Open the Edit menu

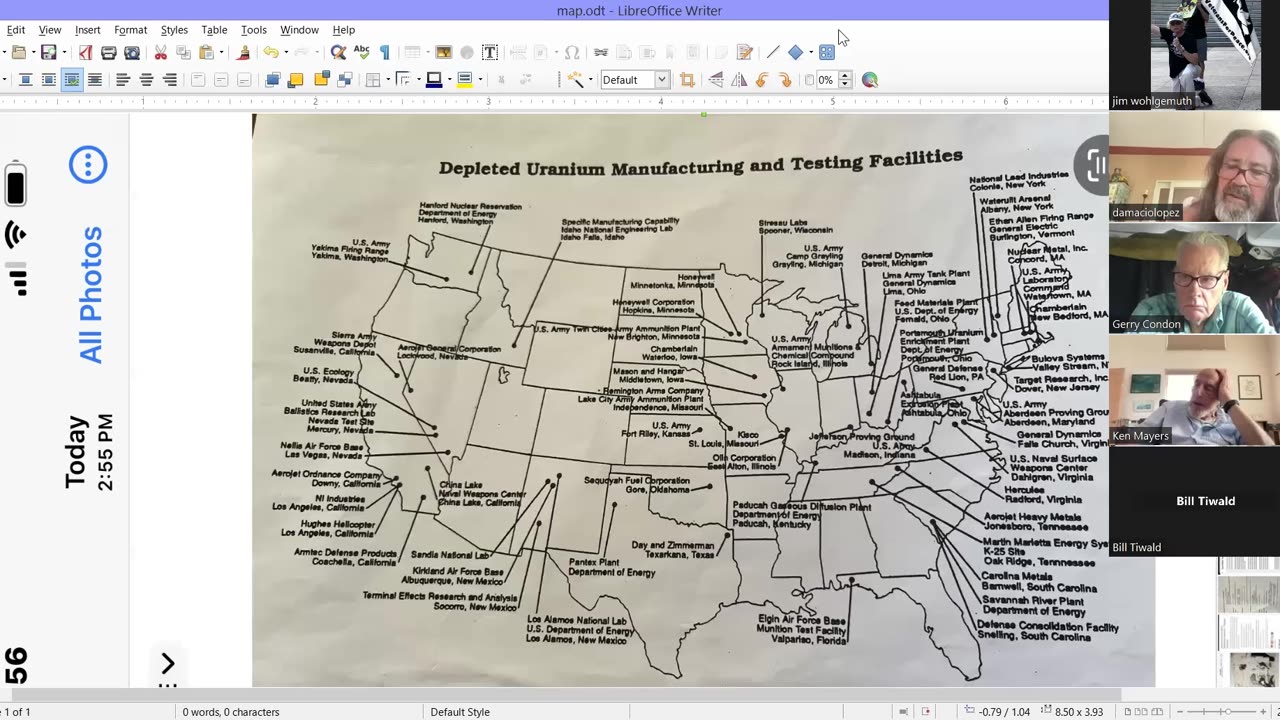[15, 30]
